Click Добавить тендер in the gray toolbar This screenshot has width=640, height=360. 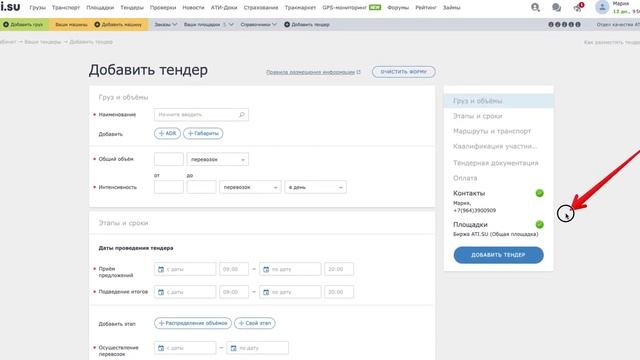307,24
